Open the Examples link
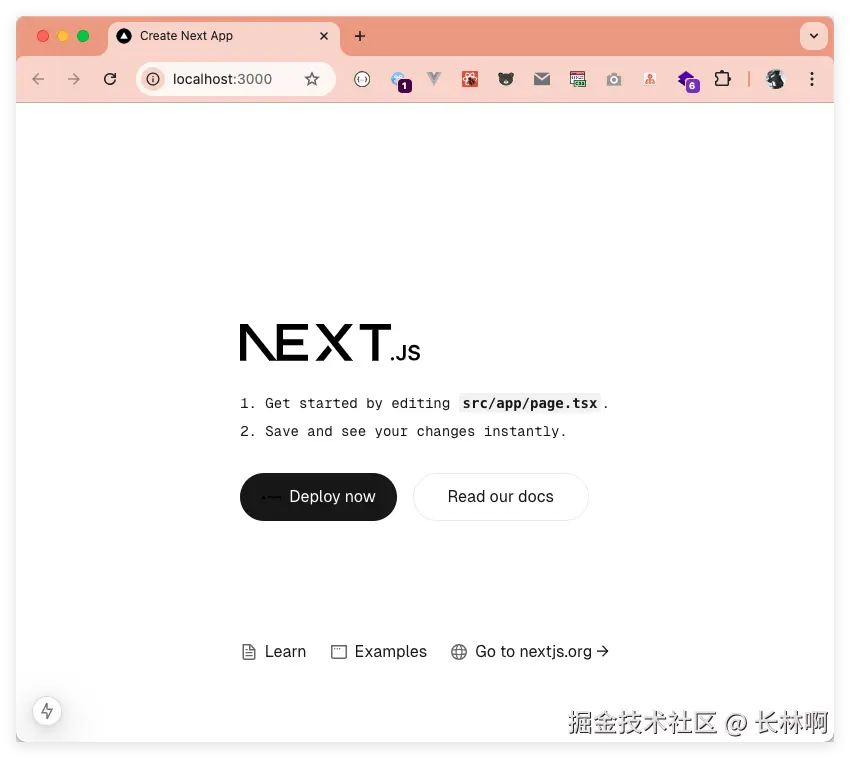The width and height of the screenshot is (850, 758). pyautogui.click(x=378, y=651)
